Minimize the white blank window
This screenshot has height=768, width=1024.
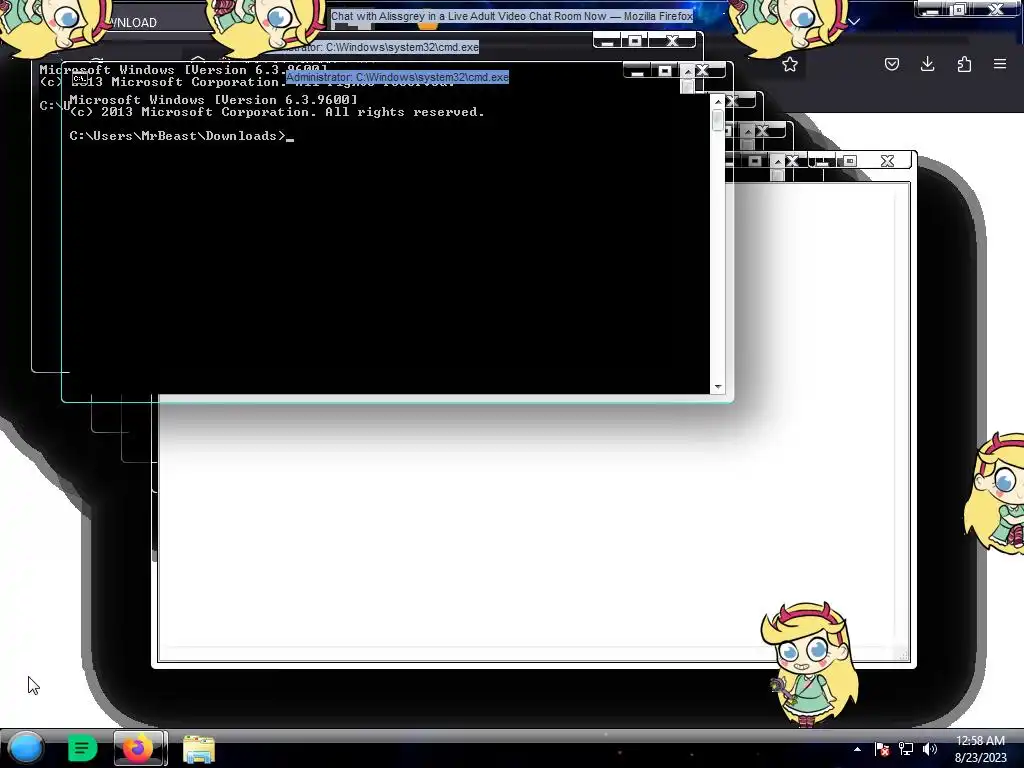click(x=822, y=161)
